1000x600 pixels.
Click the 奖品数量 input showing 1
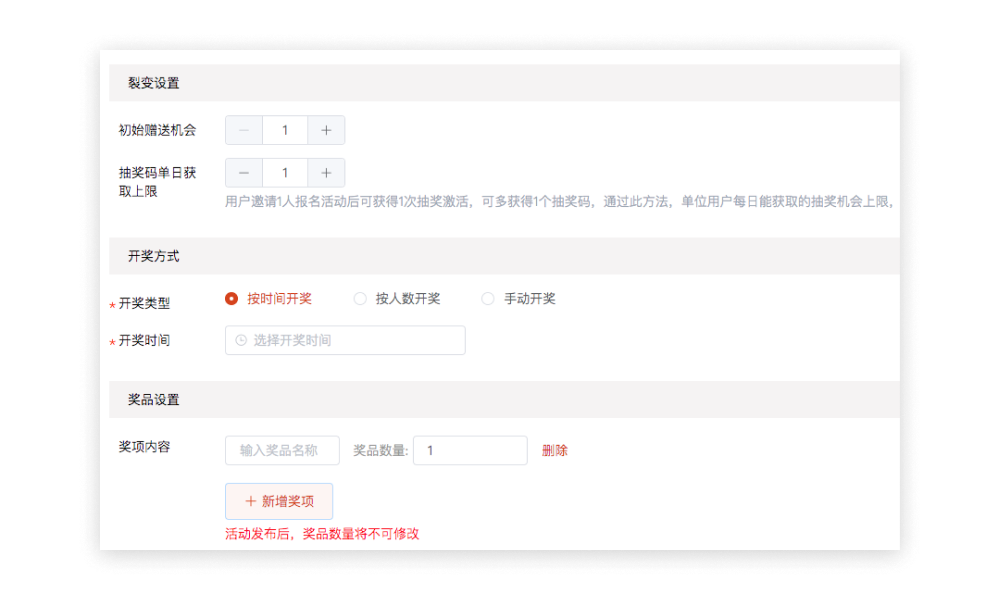[x=470, y=450]
